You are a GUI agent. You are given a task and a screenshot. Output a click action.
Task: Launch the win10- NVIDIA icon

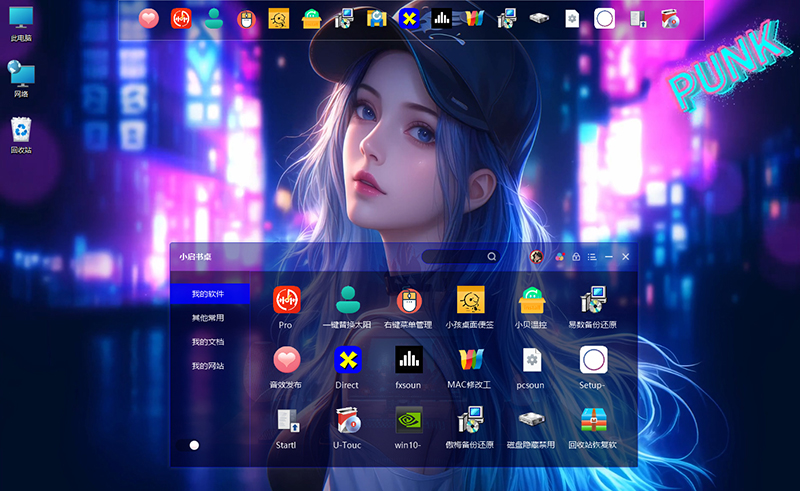(x=409, y=420)
